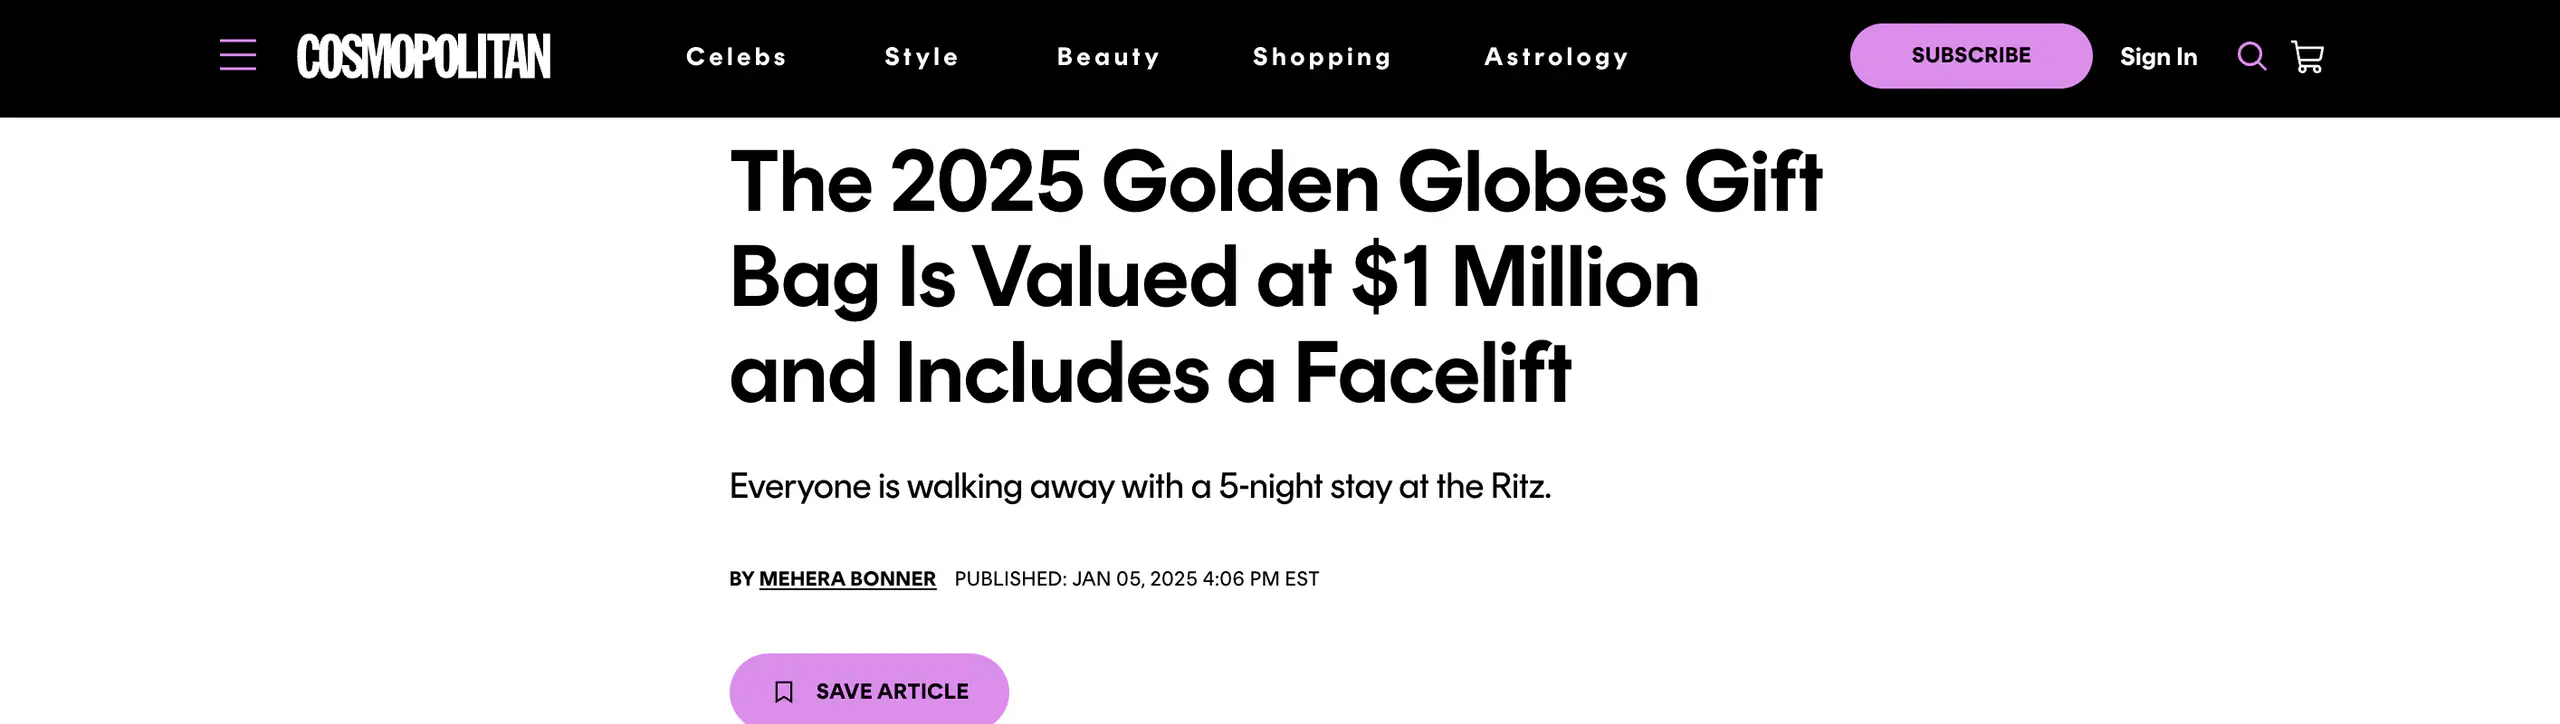Click the '5-night stay at the Ritz' subheading
This screenshot has height=724, width=2560.
tap(1140, 487)
